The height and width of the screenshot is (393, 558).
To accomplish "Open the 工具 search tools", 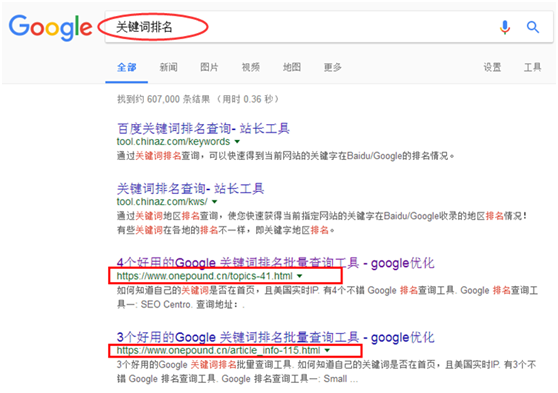I will pos(532,67).
